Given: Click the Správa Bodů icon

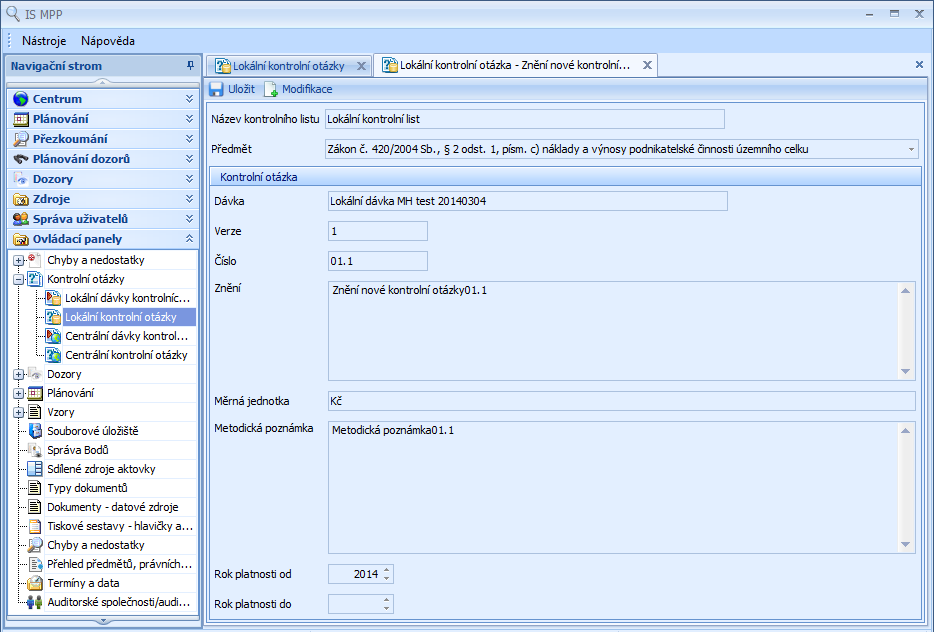Looking at the screenshot, I should (35, 450).
